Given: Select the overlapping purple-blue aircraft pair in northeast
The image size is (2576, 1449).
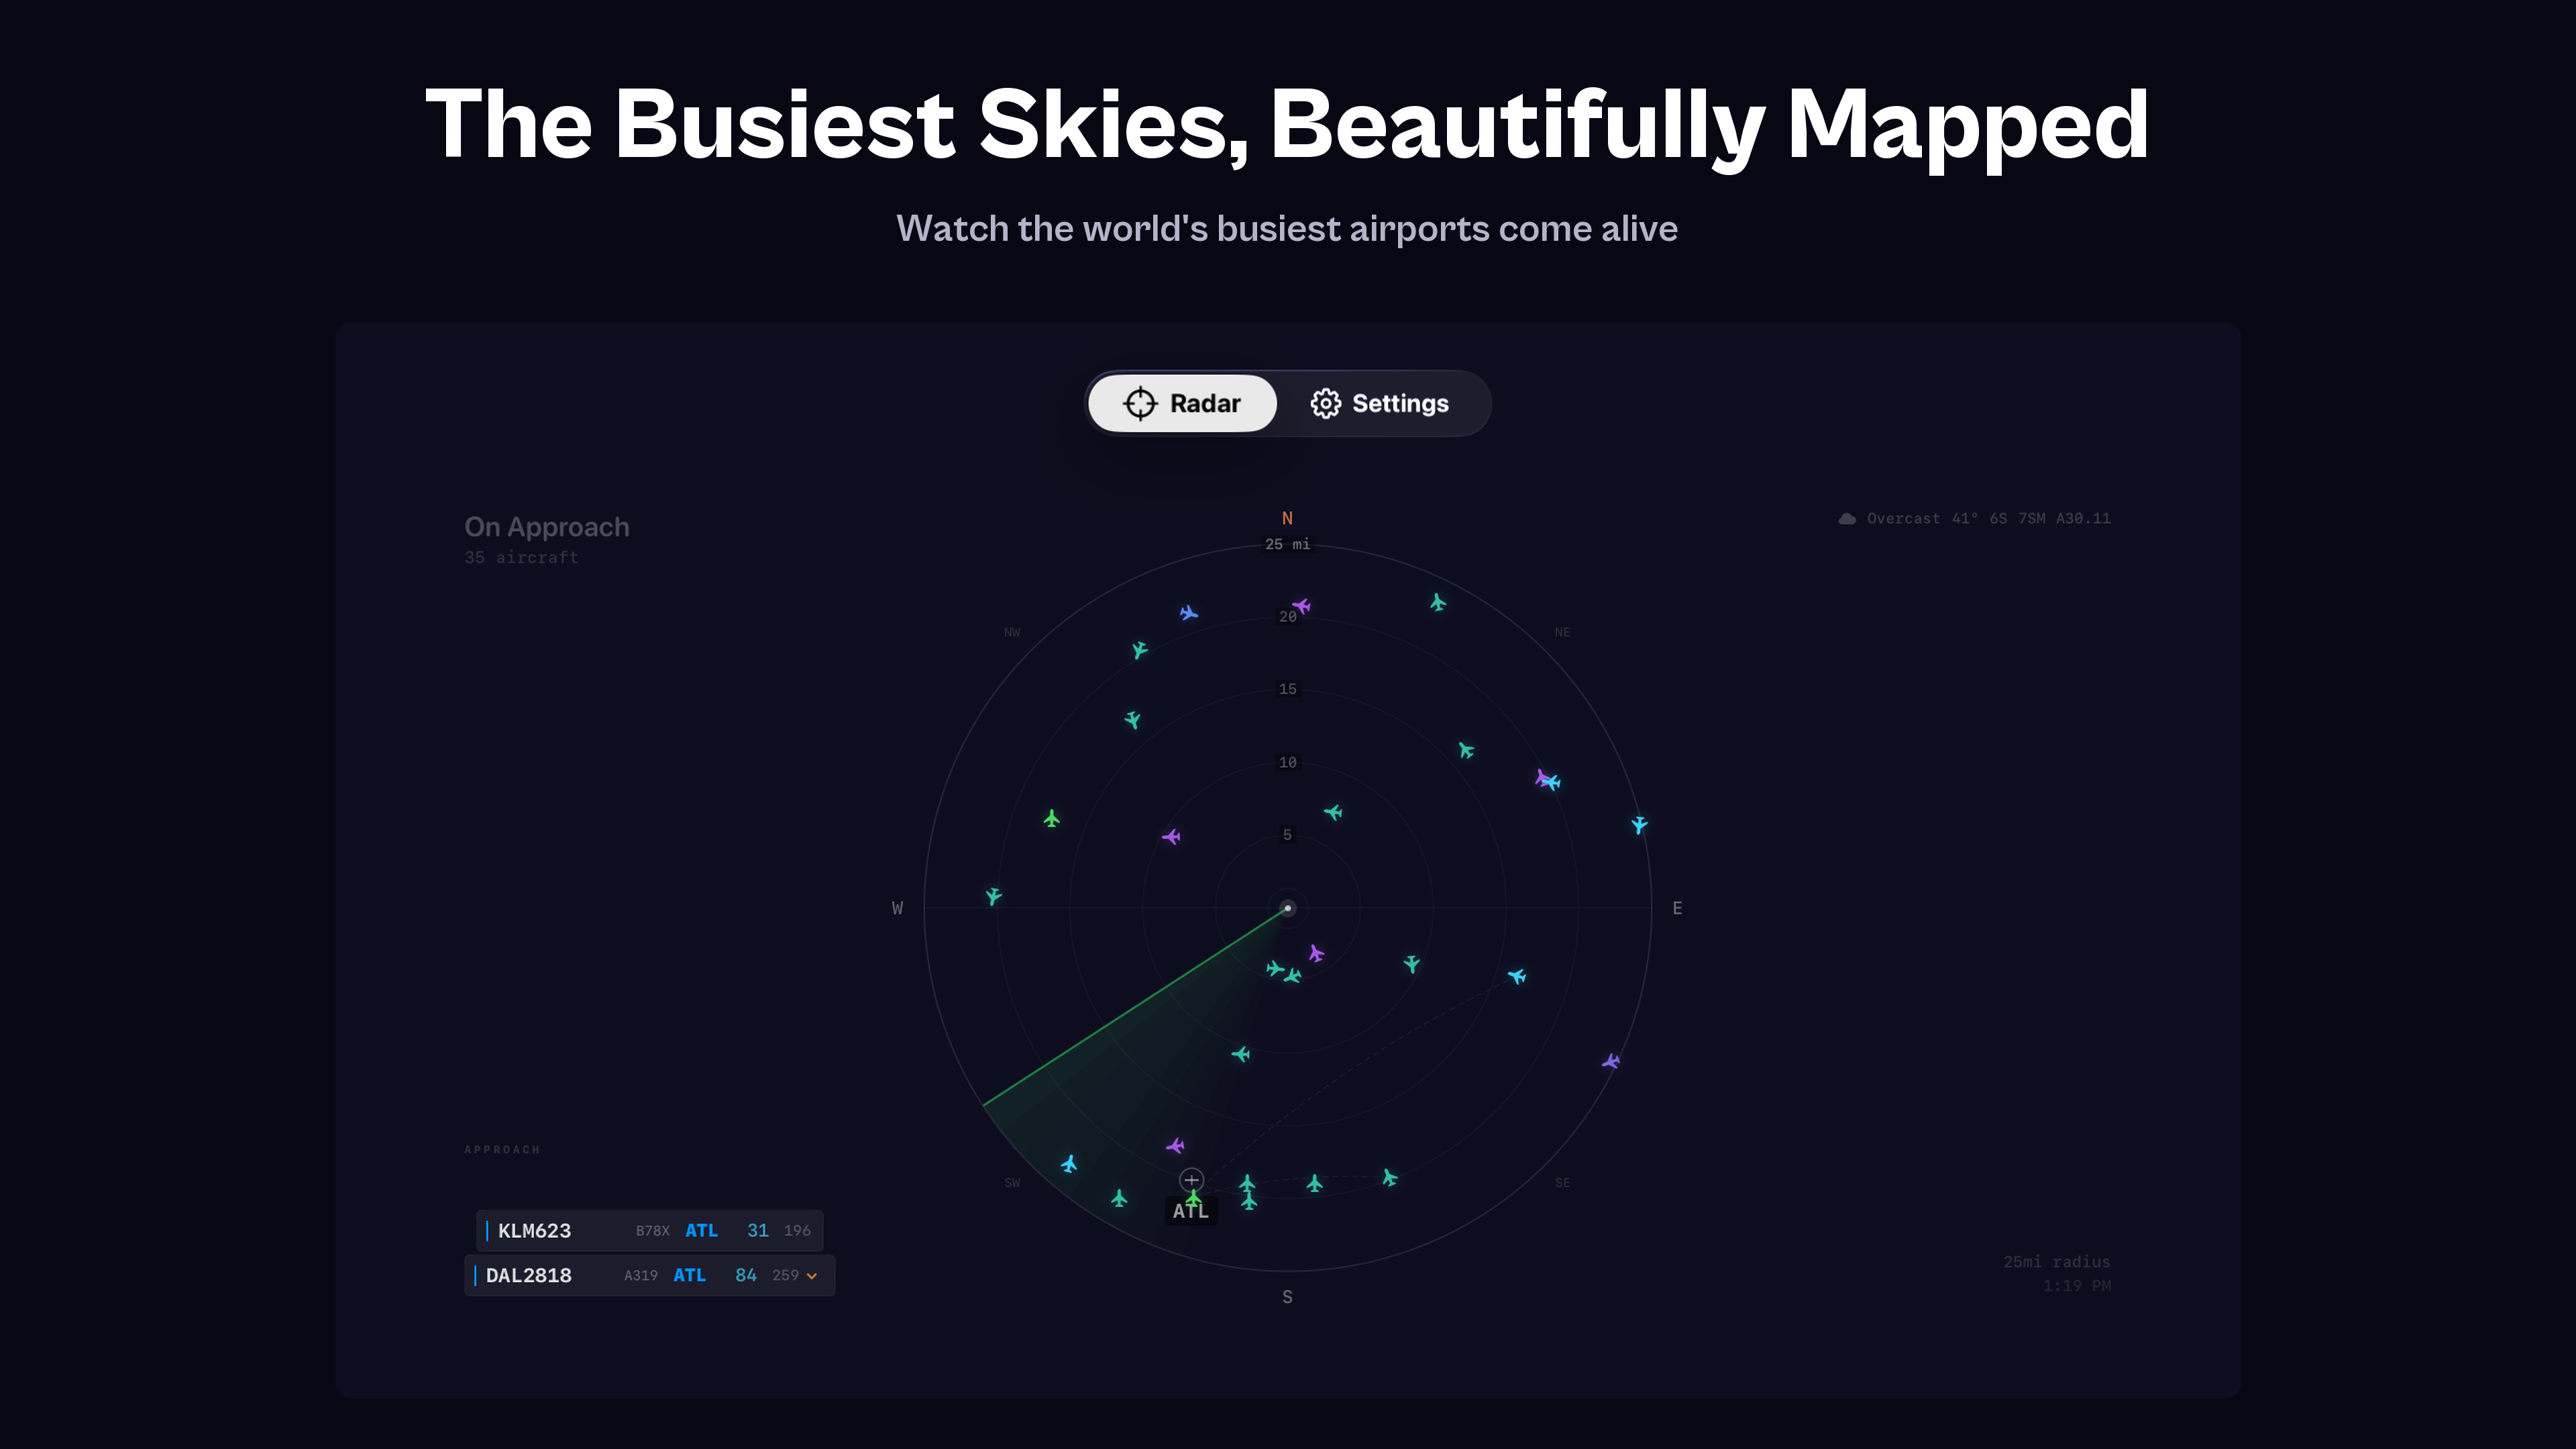Looking at the screenshot, I should pos(1547,779).
